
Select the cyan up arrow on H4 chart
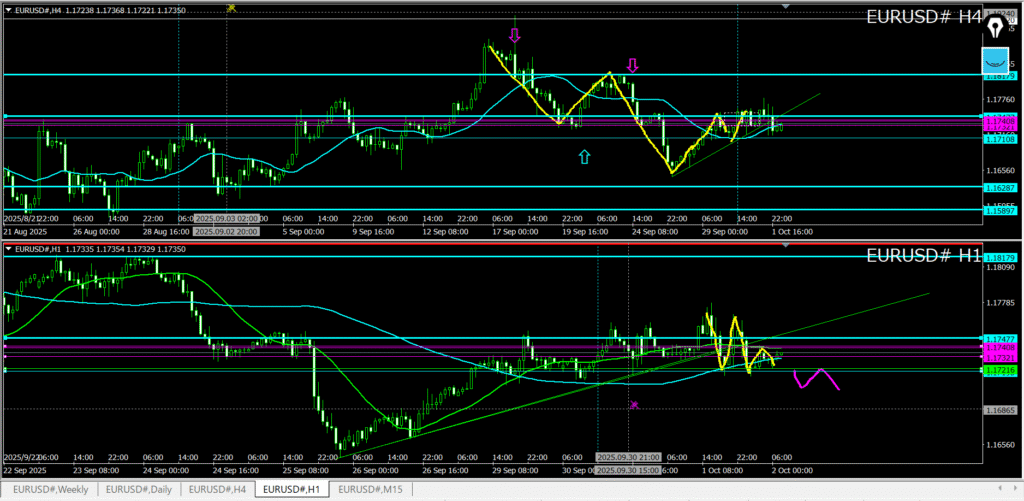pos(584,156)
